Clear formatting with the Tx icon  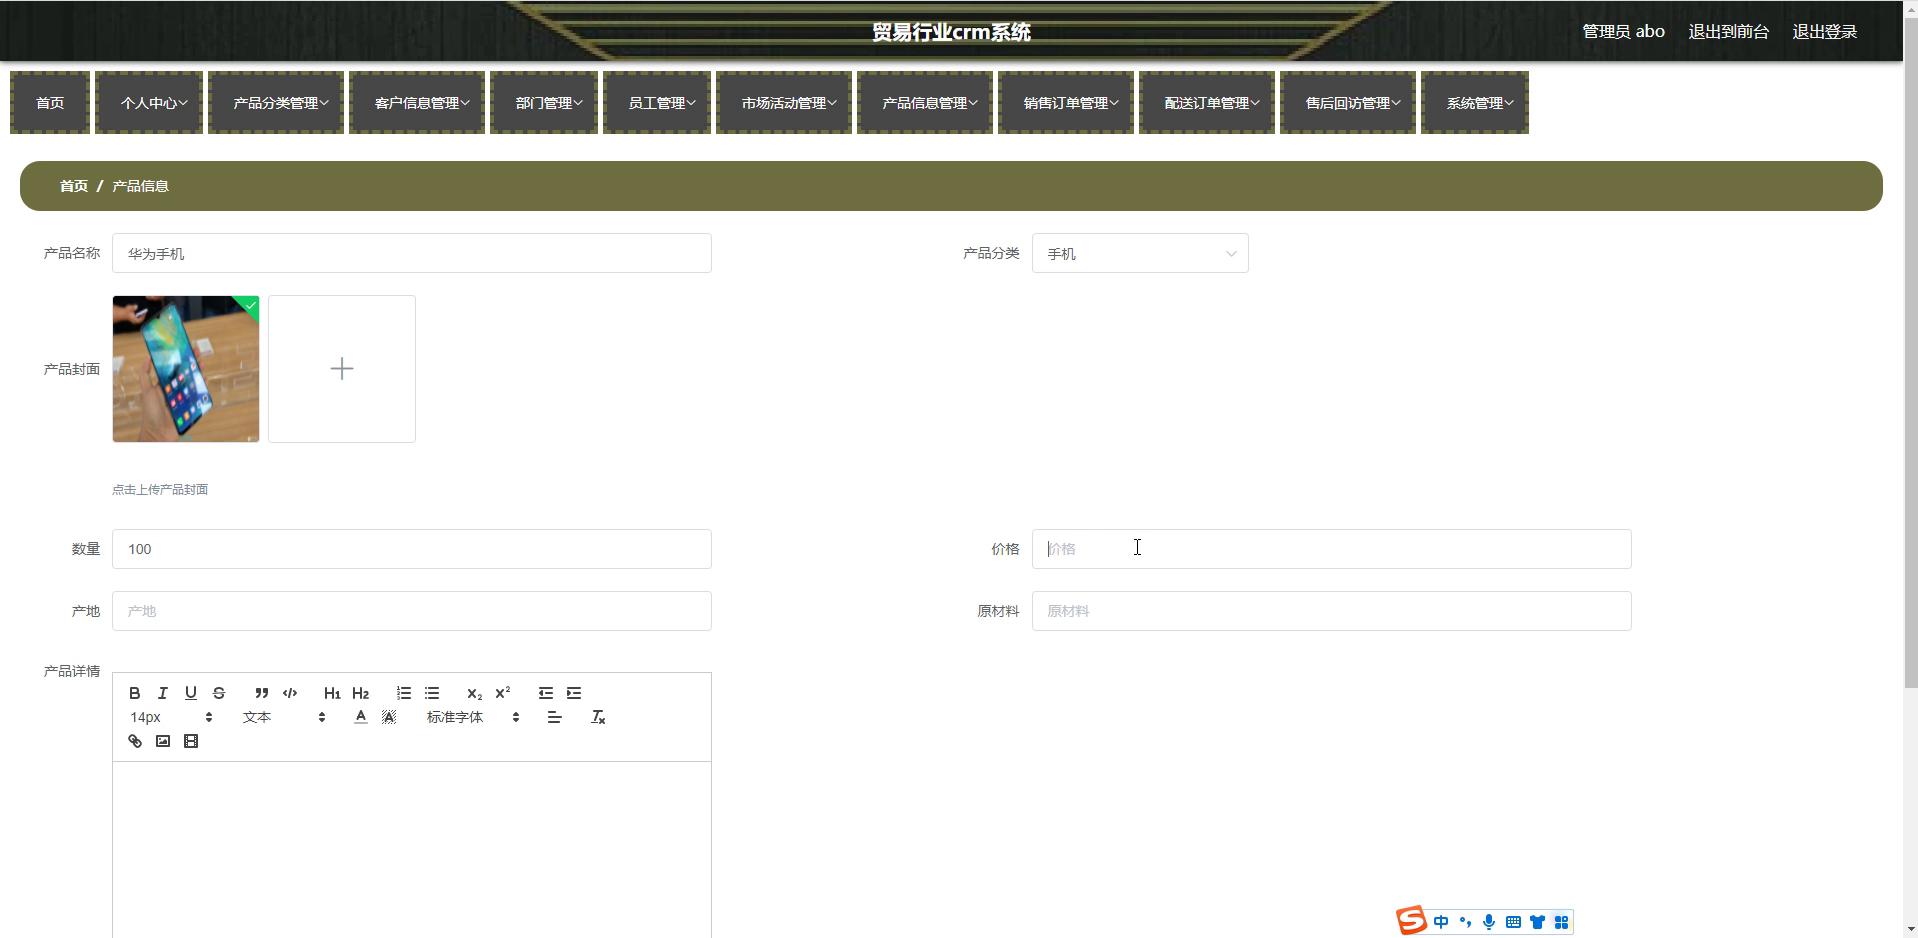(x=598, y=717)
